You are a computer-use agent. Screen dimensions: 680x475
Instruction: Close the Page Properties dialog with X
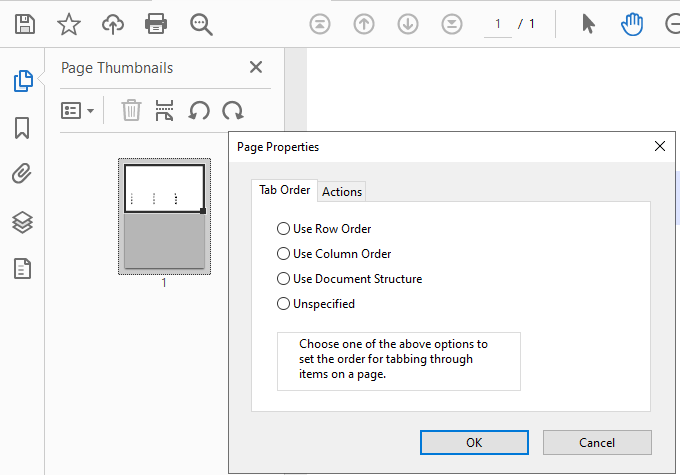(660, 146)
